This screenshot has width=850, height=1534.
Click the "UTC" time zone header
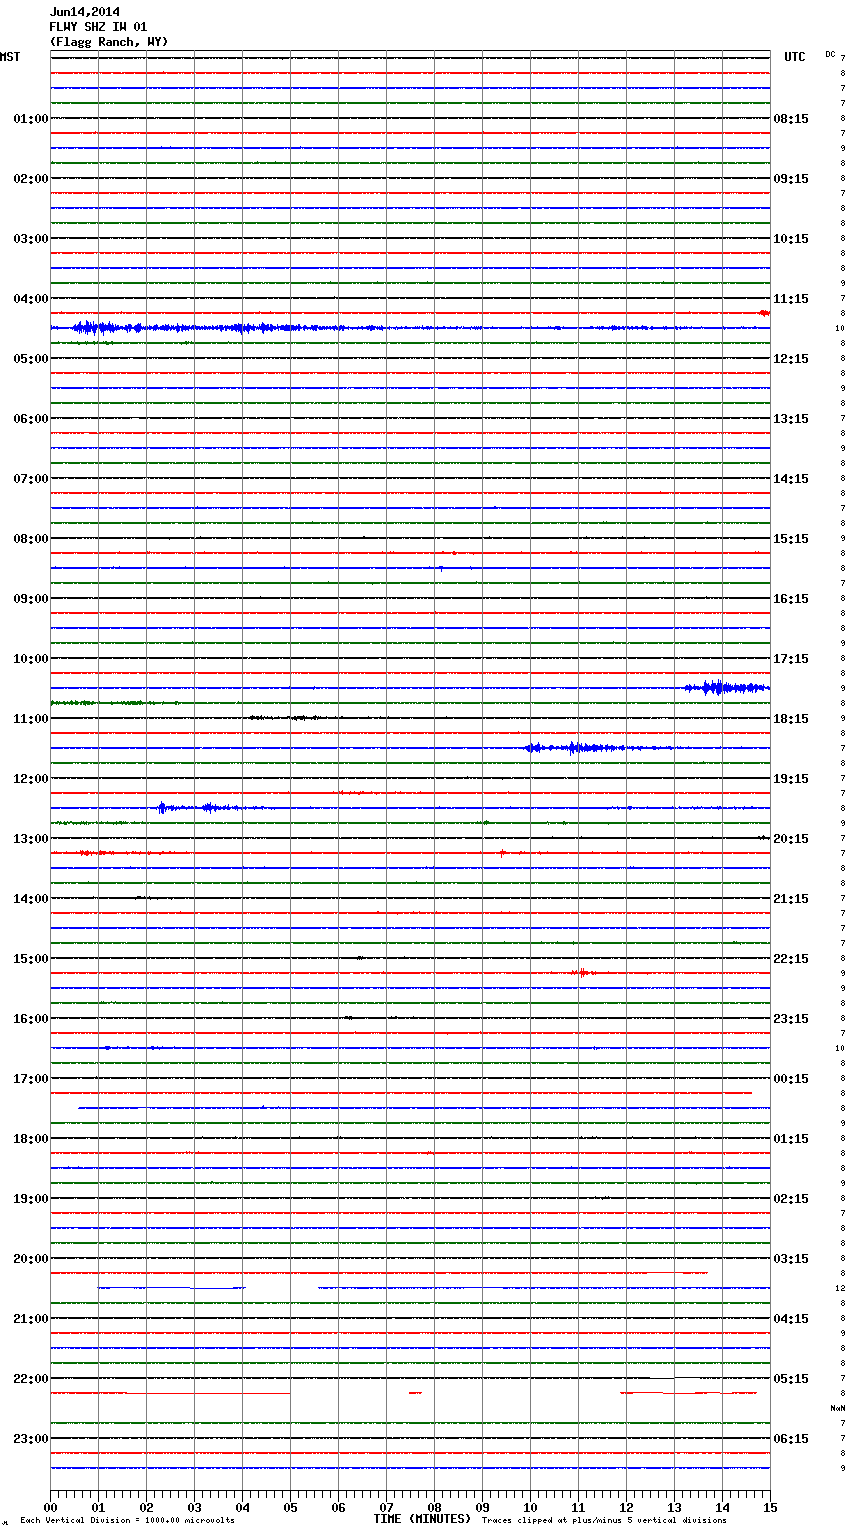[794, 57]
